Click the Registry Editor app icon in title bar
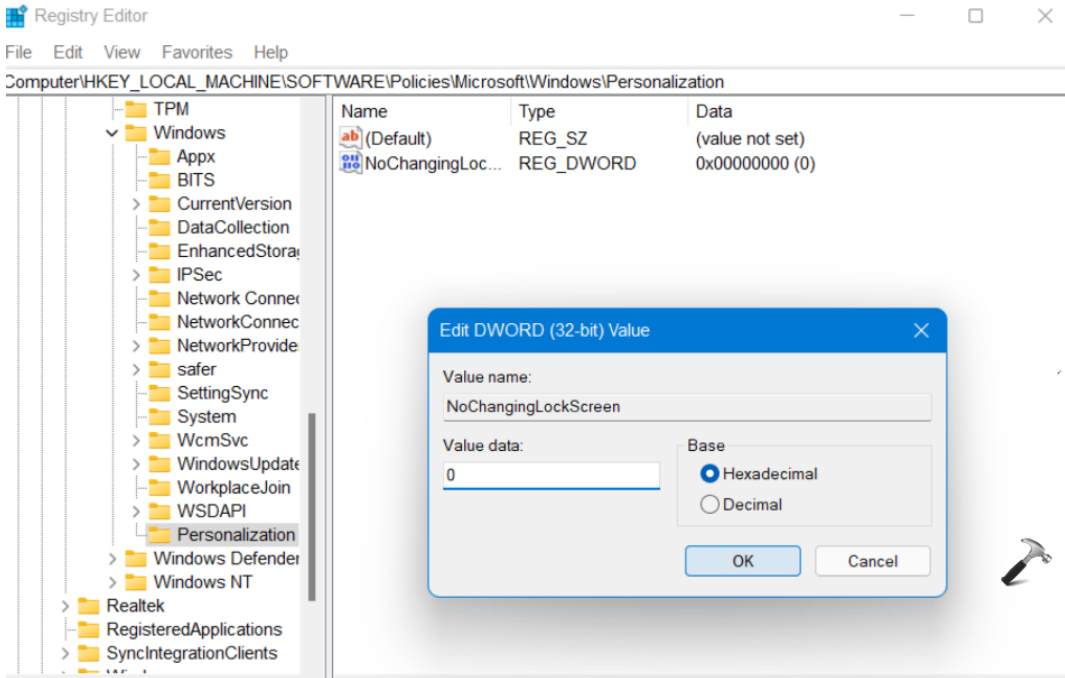 tap(16, 16)
